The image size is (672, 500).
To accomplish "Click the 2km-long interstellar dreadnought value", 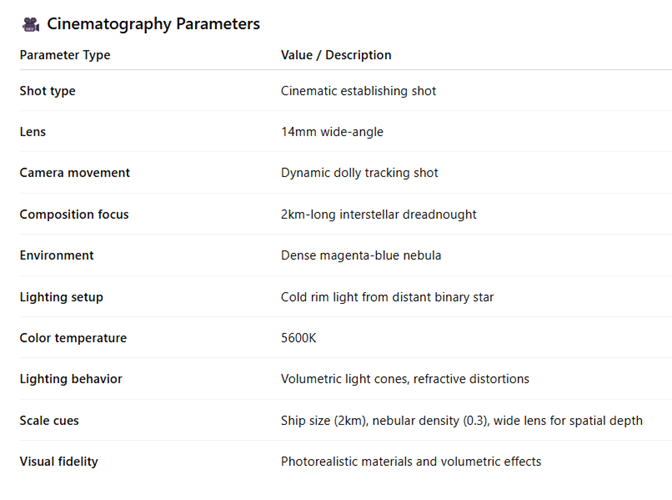I will coord(378,214).
